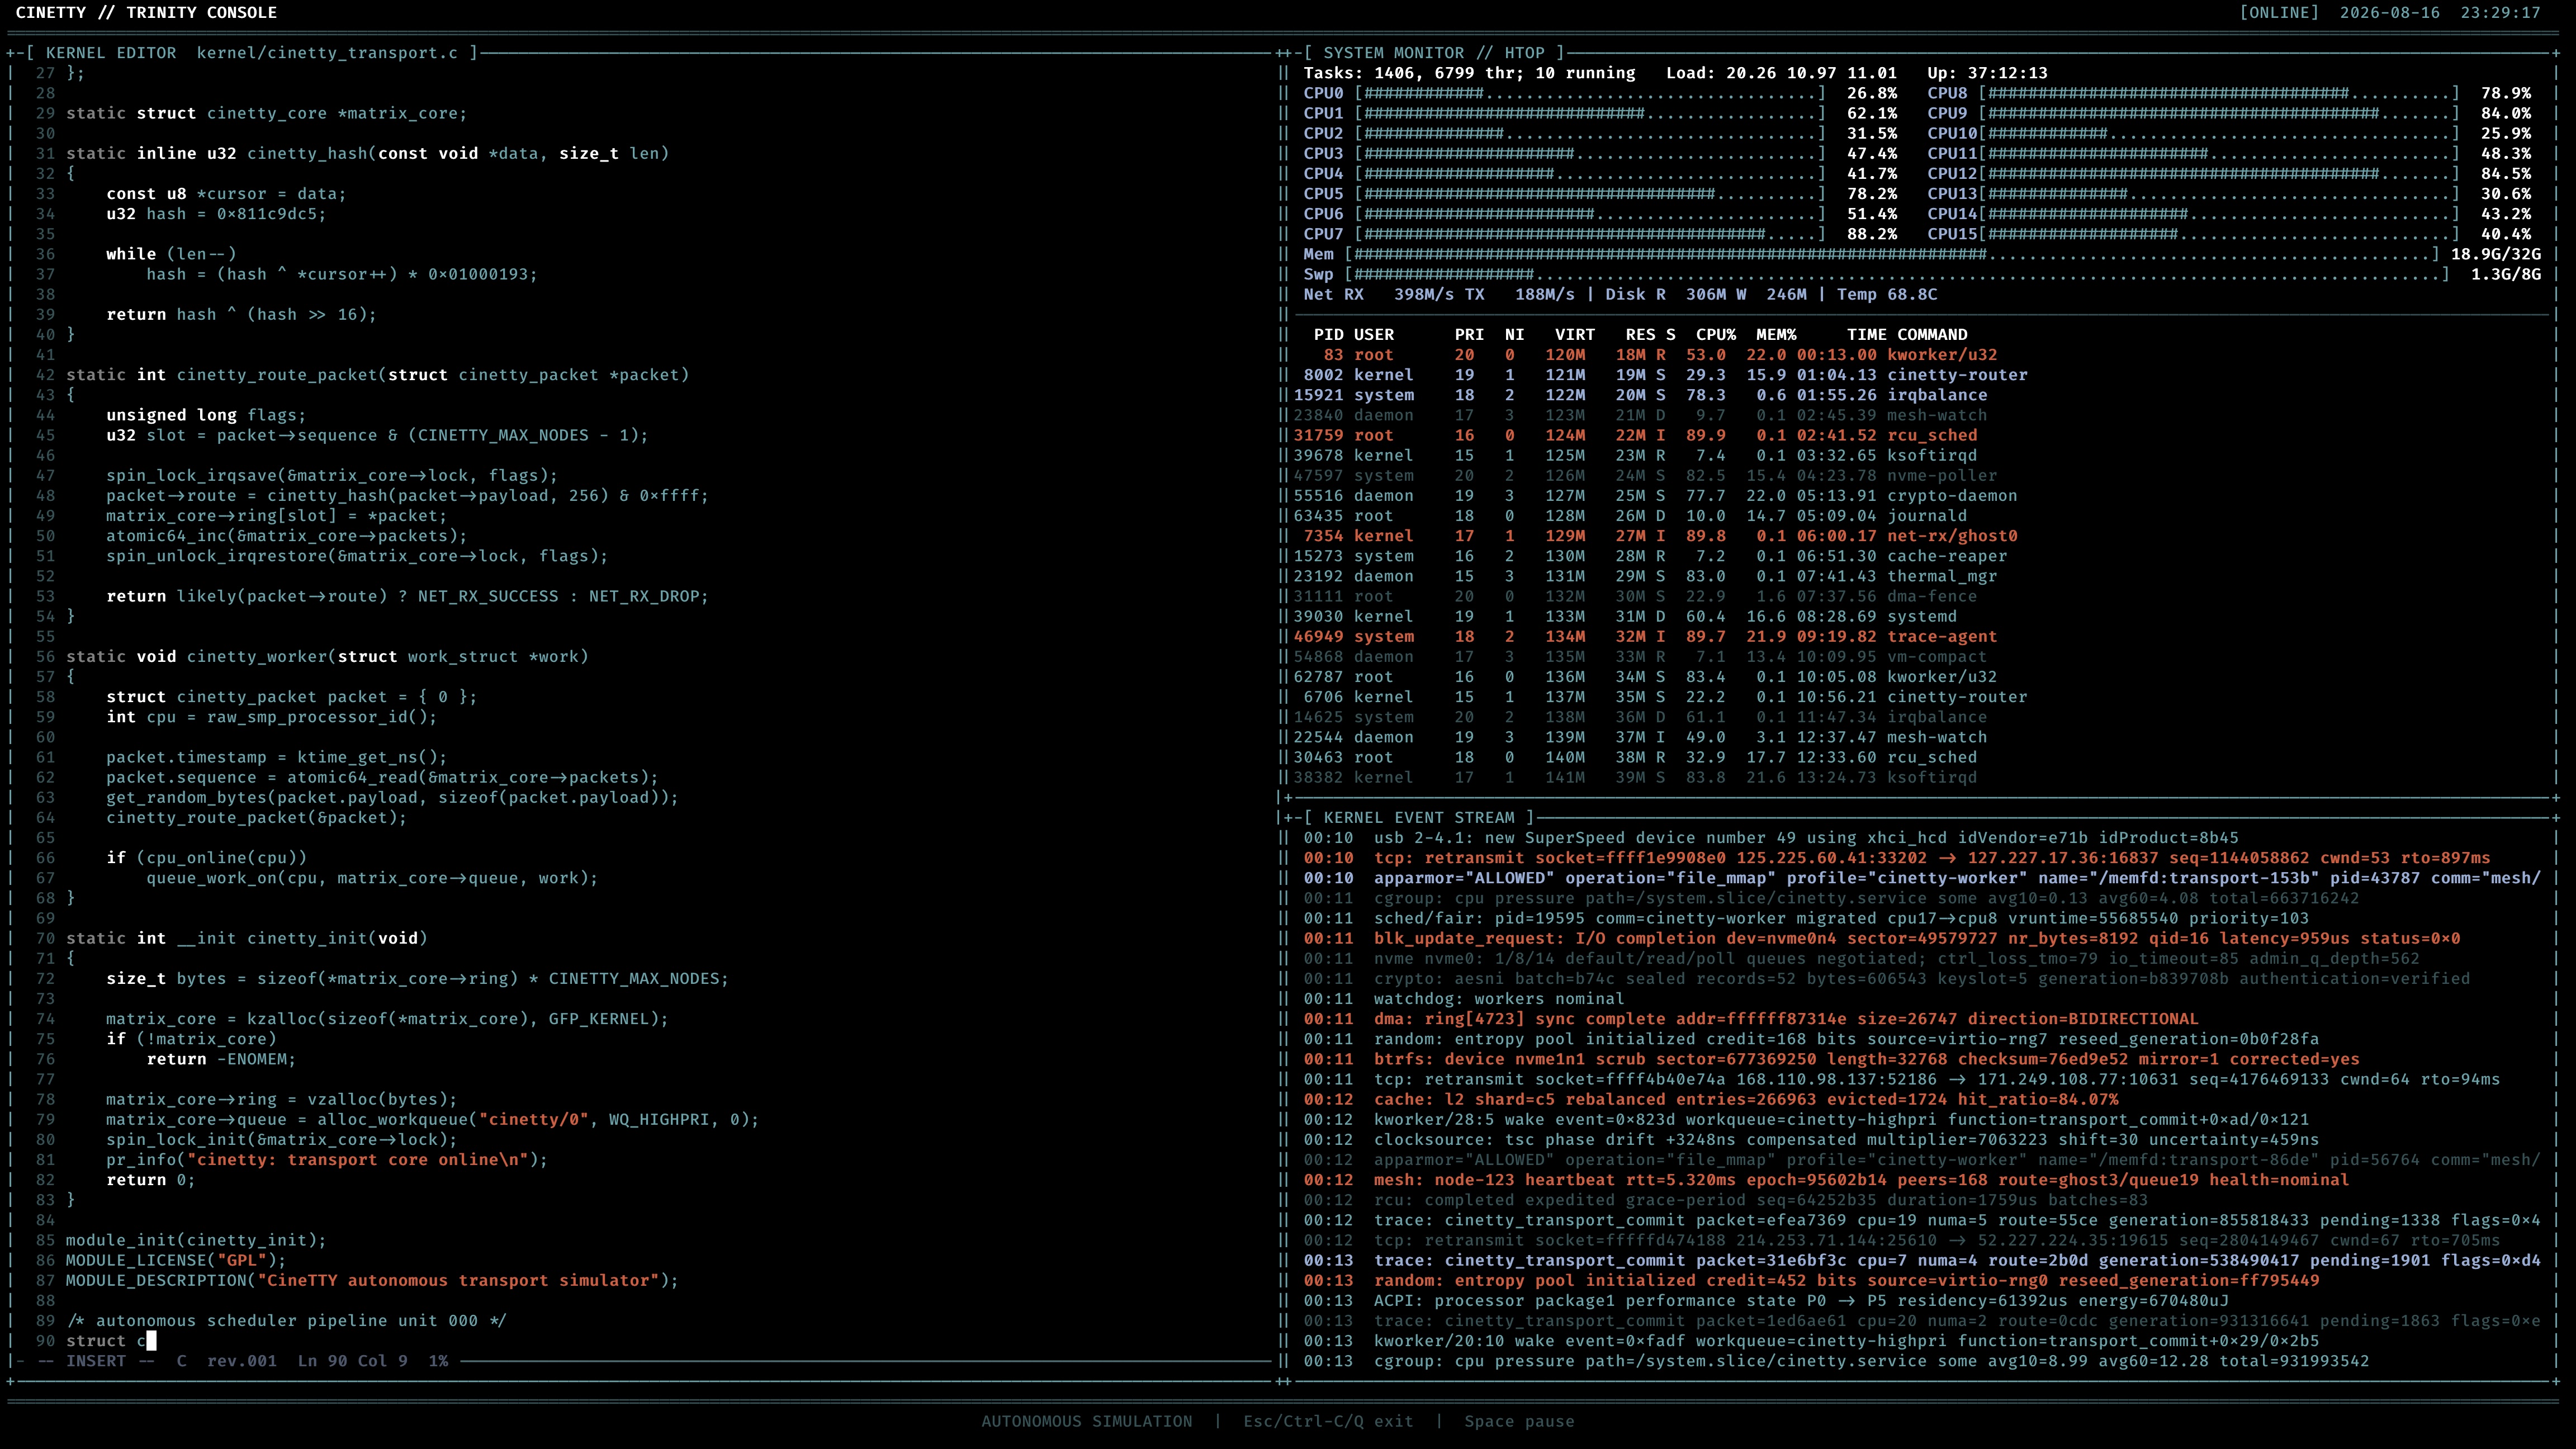Click the Space pause hint
The height and width of the screenshot is (1449, 2576).
pyautogui.click(x=1519, y=1422)
